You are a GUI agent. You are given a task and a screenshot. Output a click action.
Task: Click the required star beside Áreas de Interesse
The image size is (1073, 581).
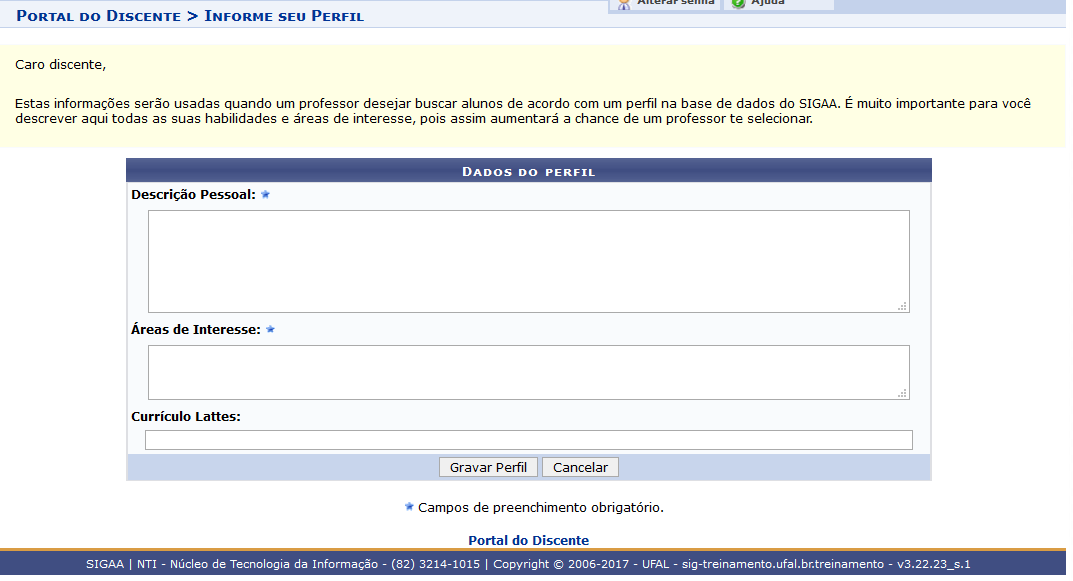pyautogui.click(x=270, y=329)
